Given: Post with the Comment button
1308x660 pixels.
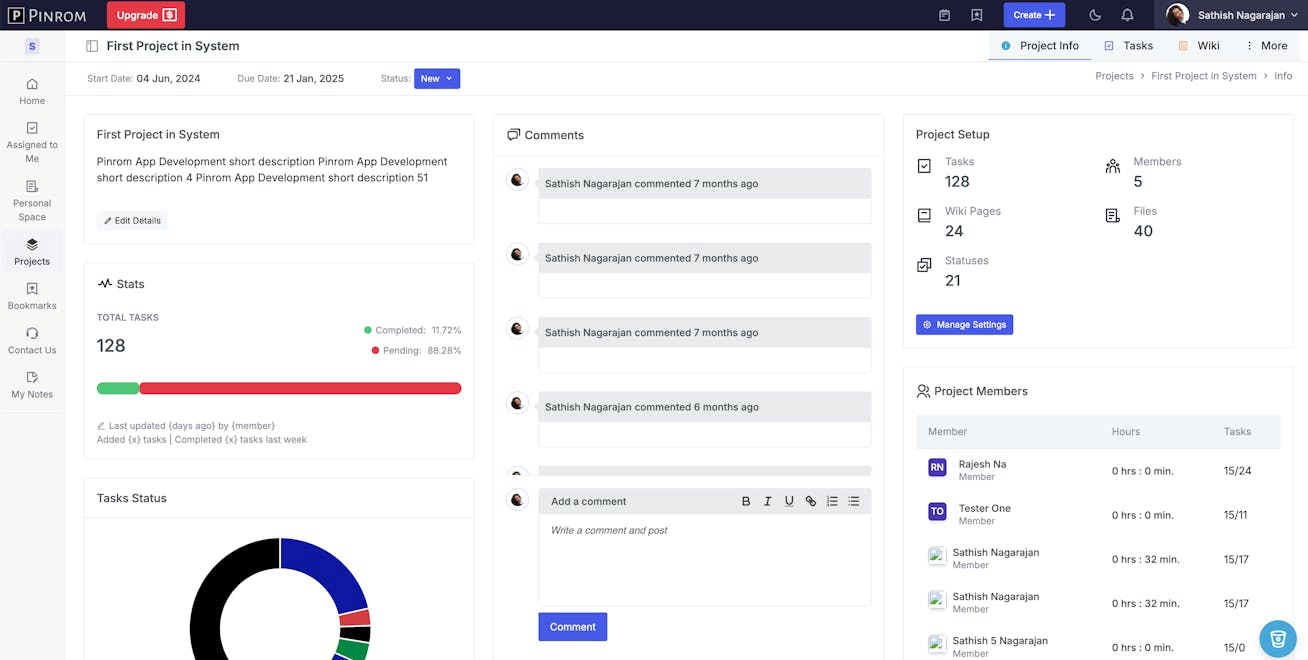Looking at the screenshot, I should 572,627.
